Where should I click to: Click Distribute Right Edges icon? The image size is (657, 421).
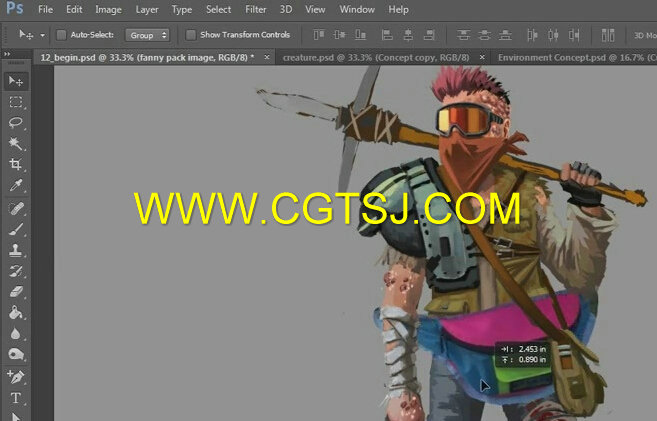coord(574,35)
